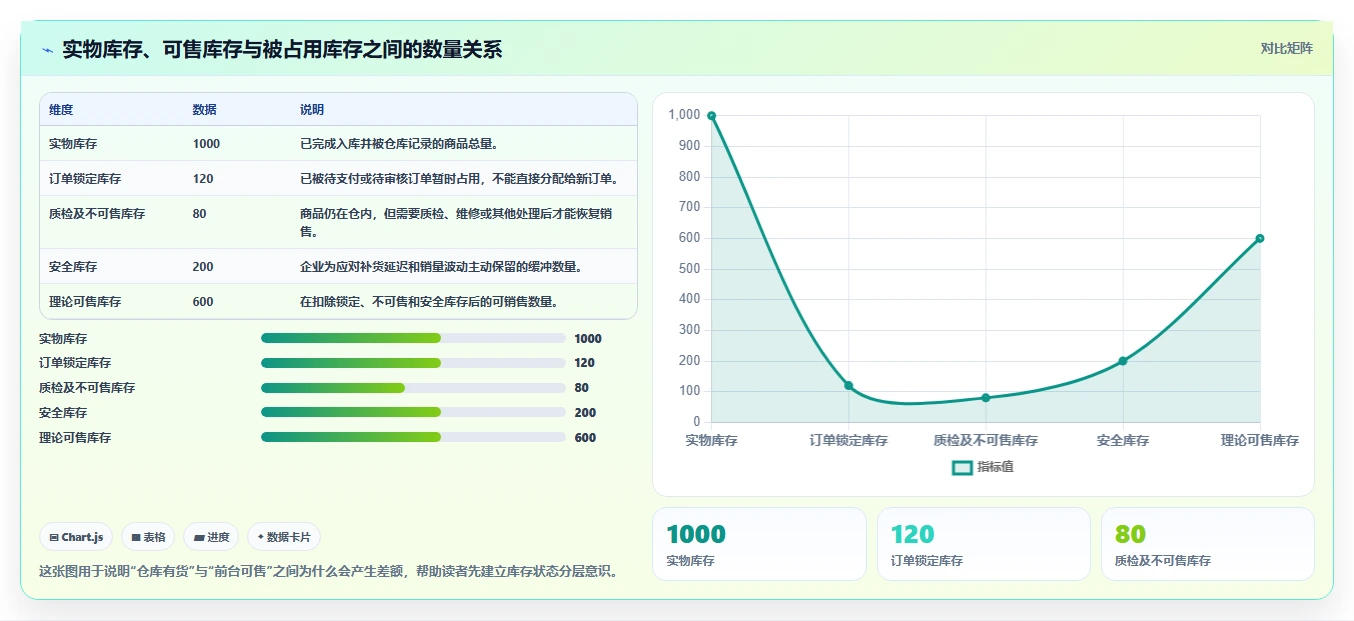Click the 指标值 legend color box
The image size is (1354, 621).
962,467
